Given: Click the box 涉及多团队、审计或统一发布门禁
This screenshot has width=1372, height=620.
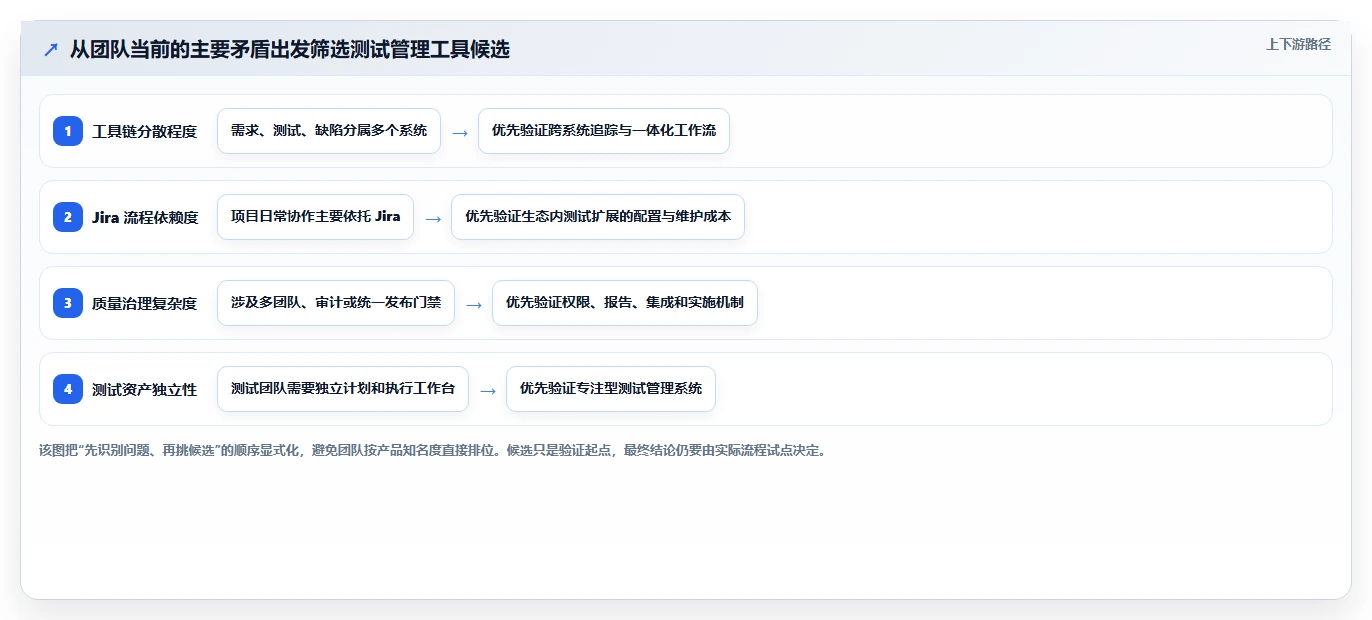Looking at the screenshot, I should click(x=336, y=303).
